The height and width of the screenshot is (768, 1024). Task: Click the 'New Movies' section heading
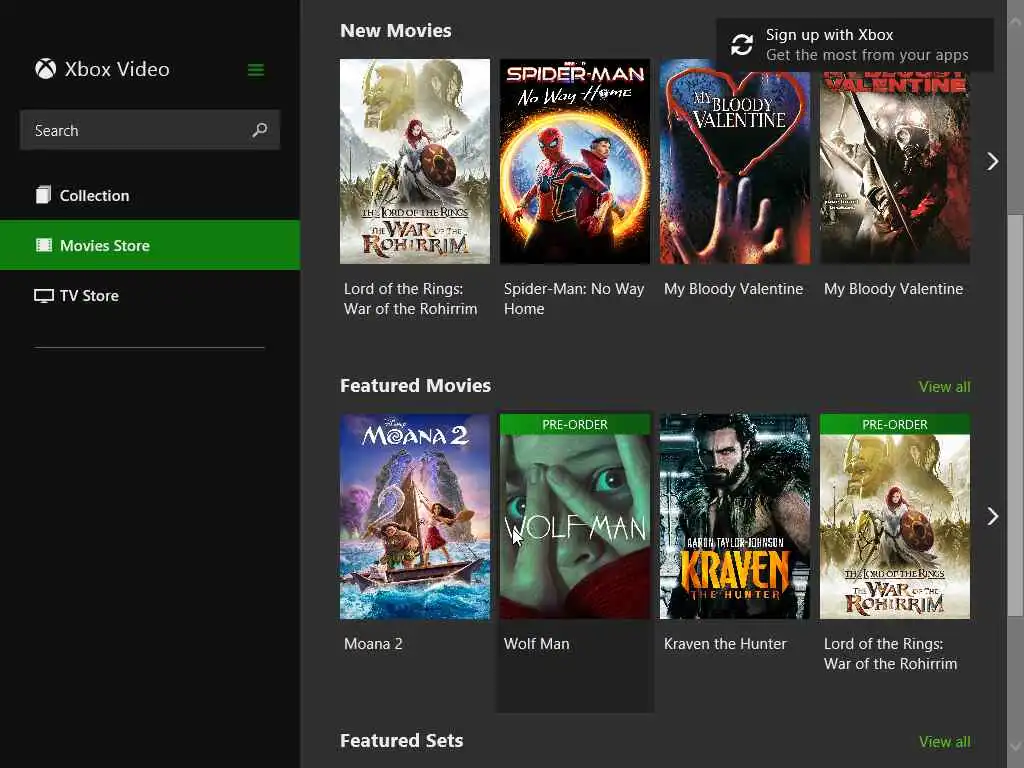(x=396, y=31)
